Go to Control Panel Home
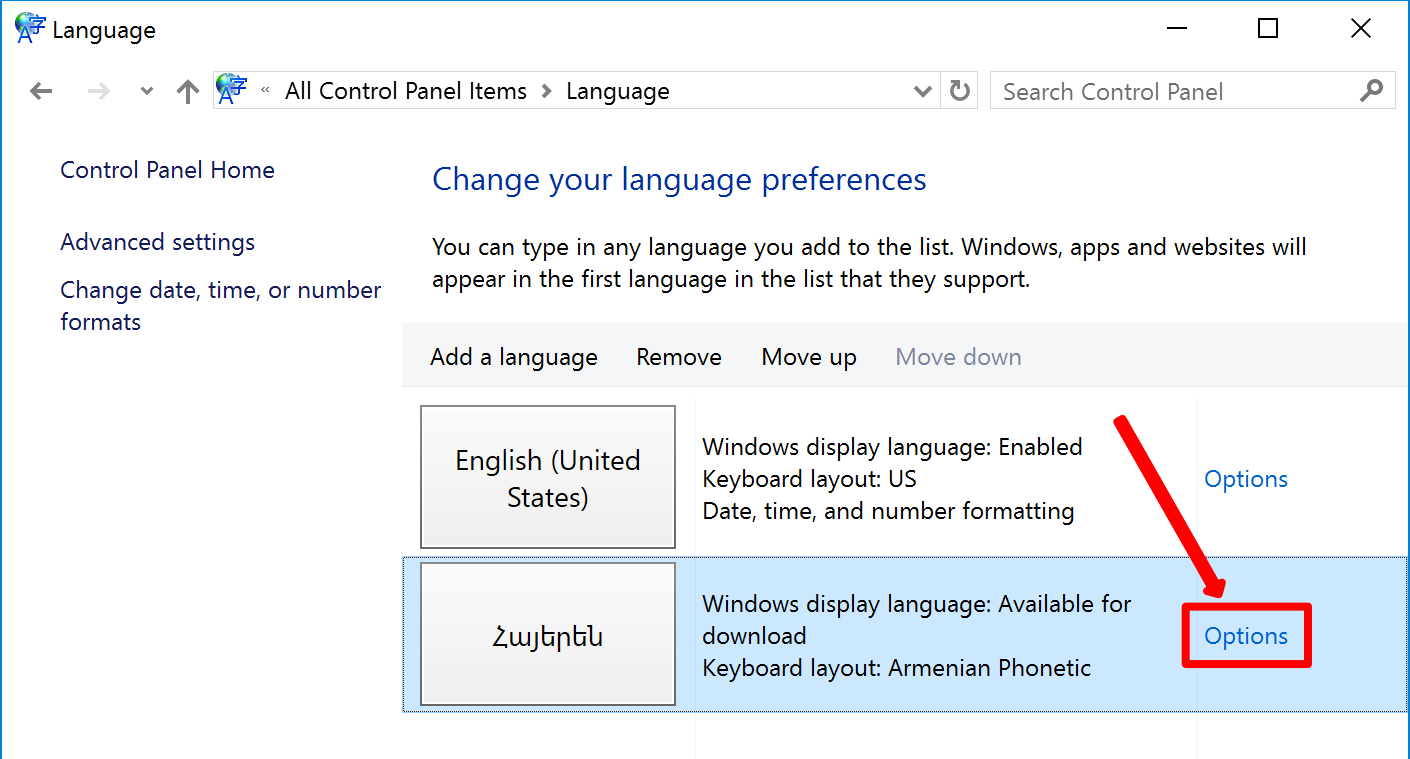Screen dimensions: 1410x759 click(167, 170)
